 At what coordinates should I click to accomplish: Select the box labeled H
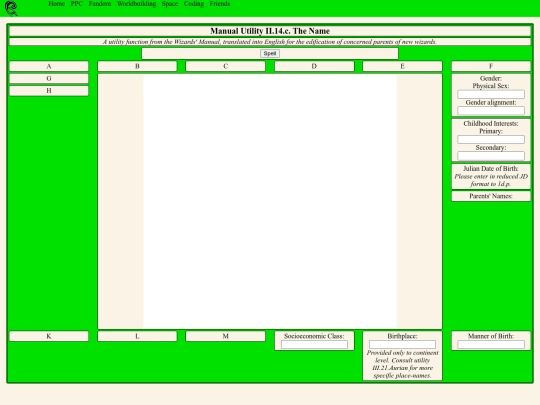(x=49, y=91)
